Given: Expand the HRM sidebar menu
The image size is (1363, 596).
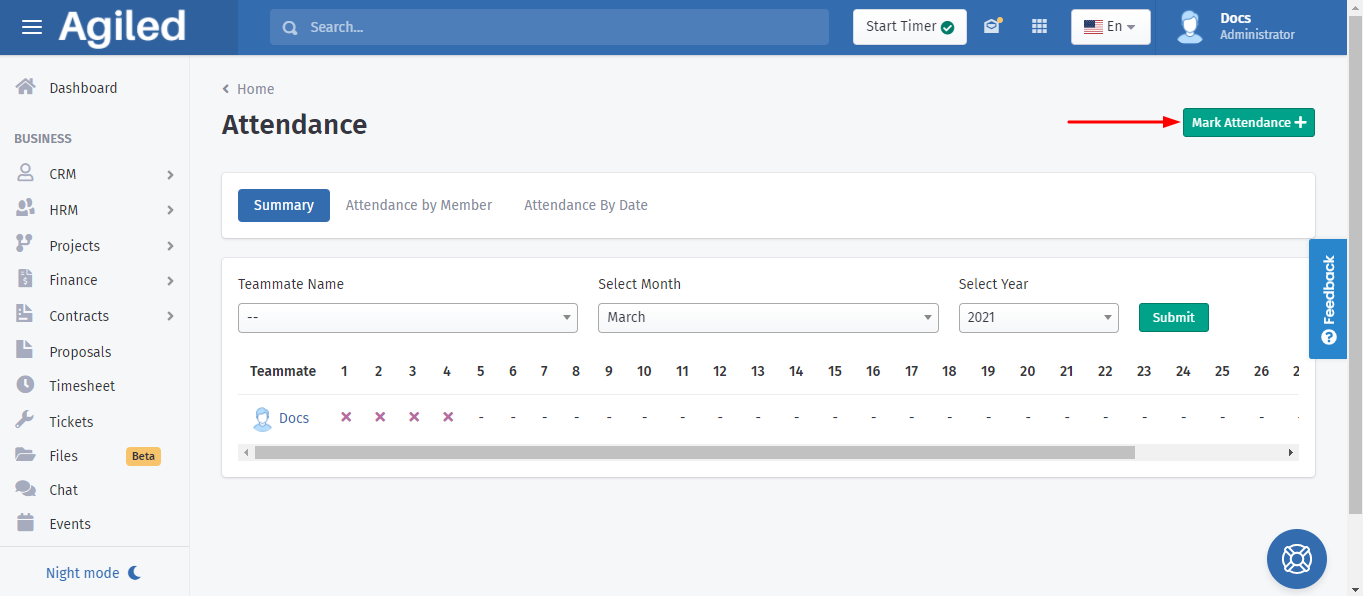Looking at the screenshot, I should (95, 210).
